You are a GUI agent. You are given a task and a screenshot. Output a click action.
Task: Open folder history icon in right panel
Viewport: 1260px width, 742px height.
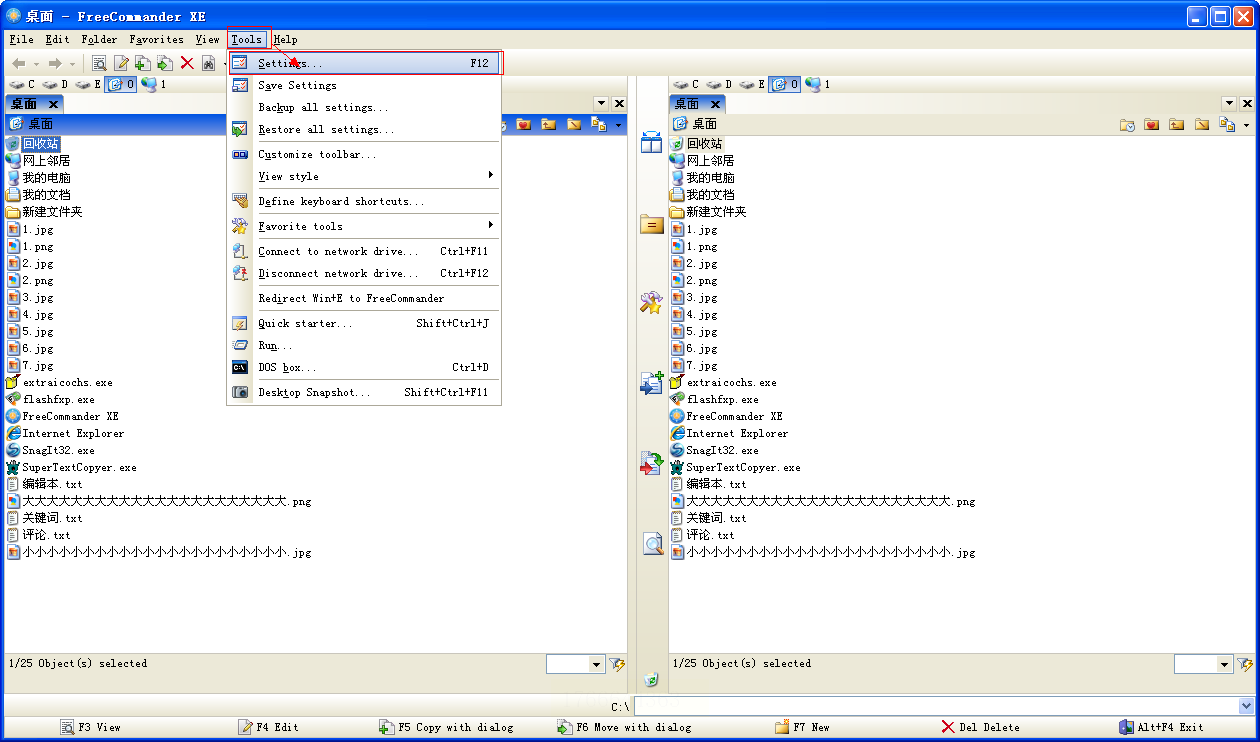1127,124
